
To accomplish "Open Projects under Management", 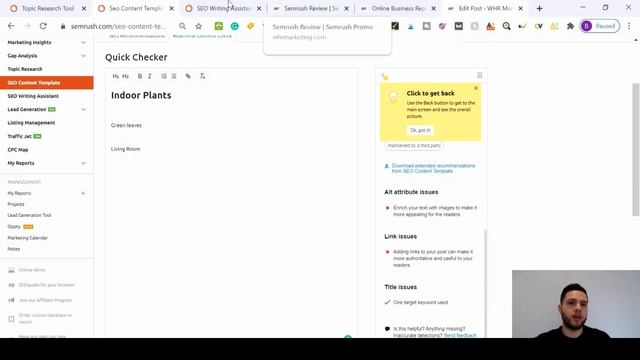I will pyautogui.click(x=16, y=204).
